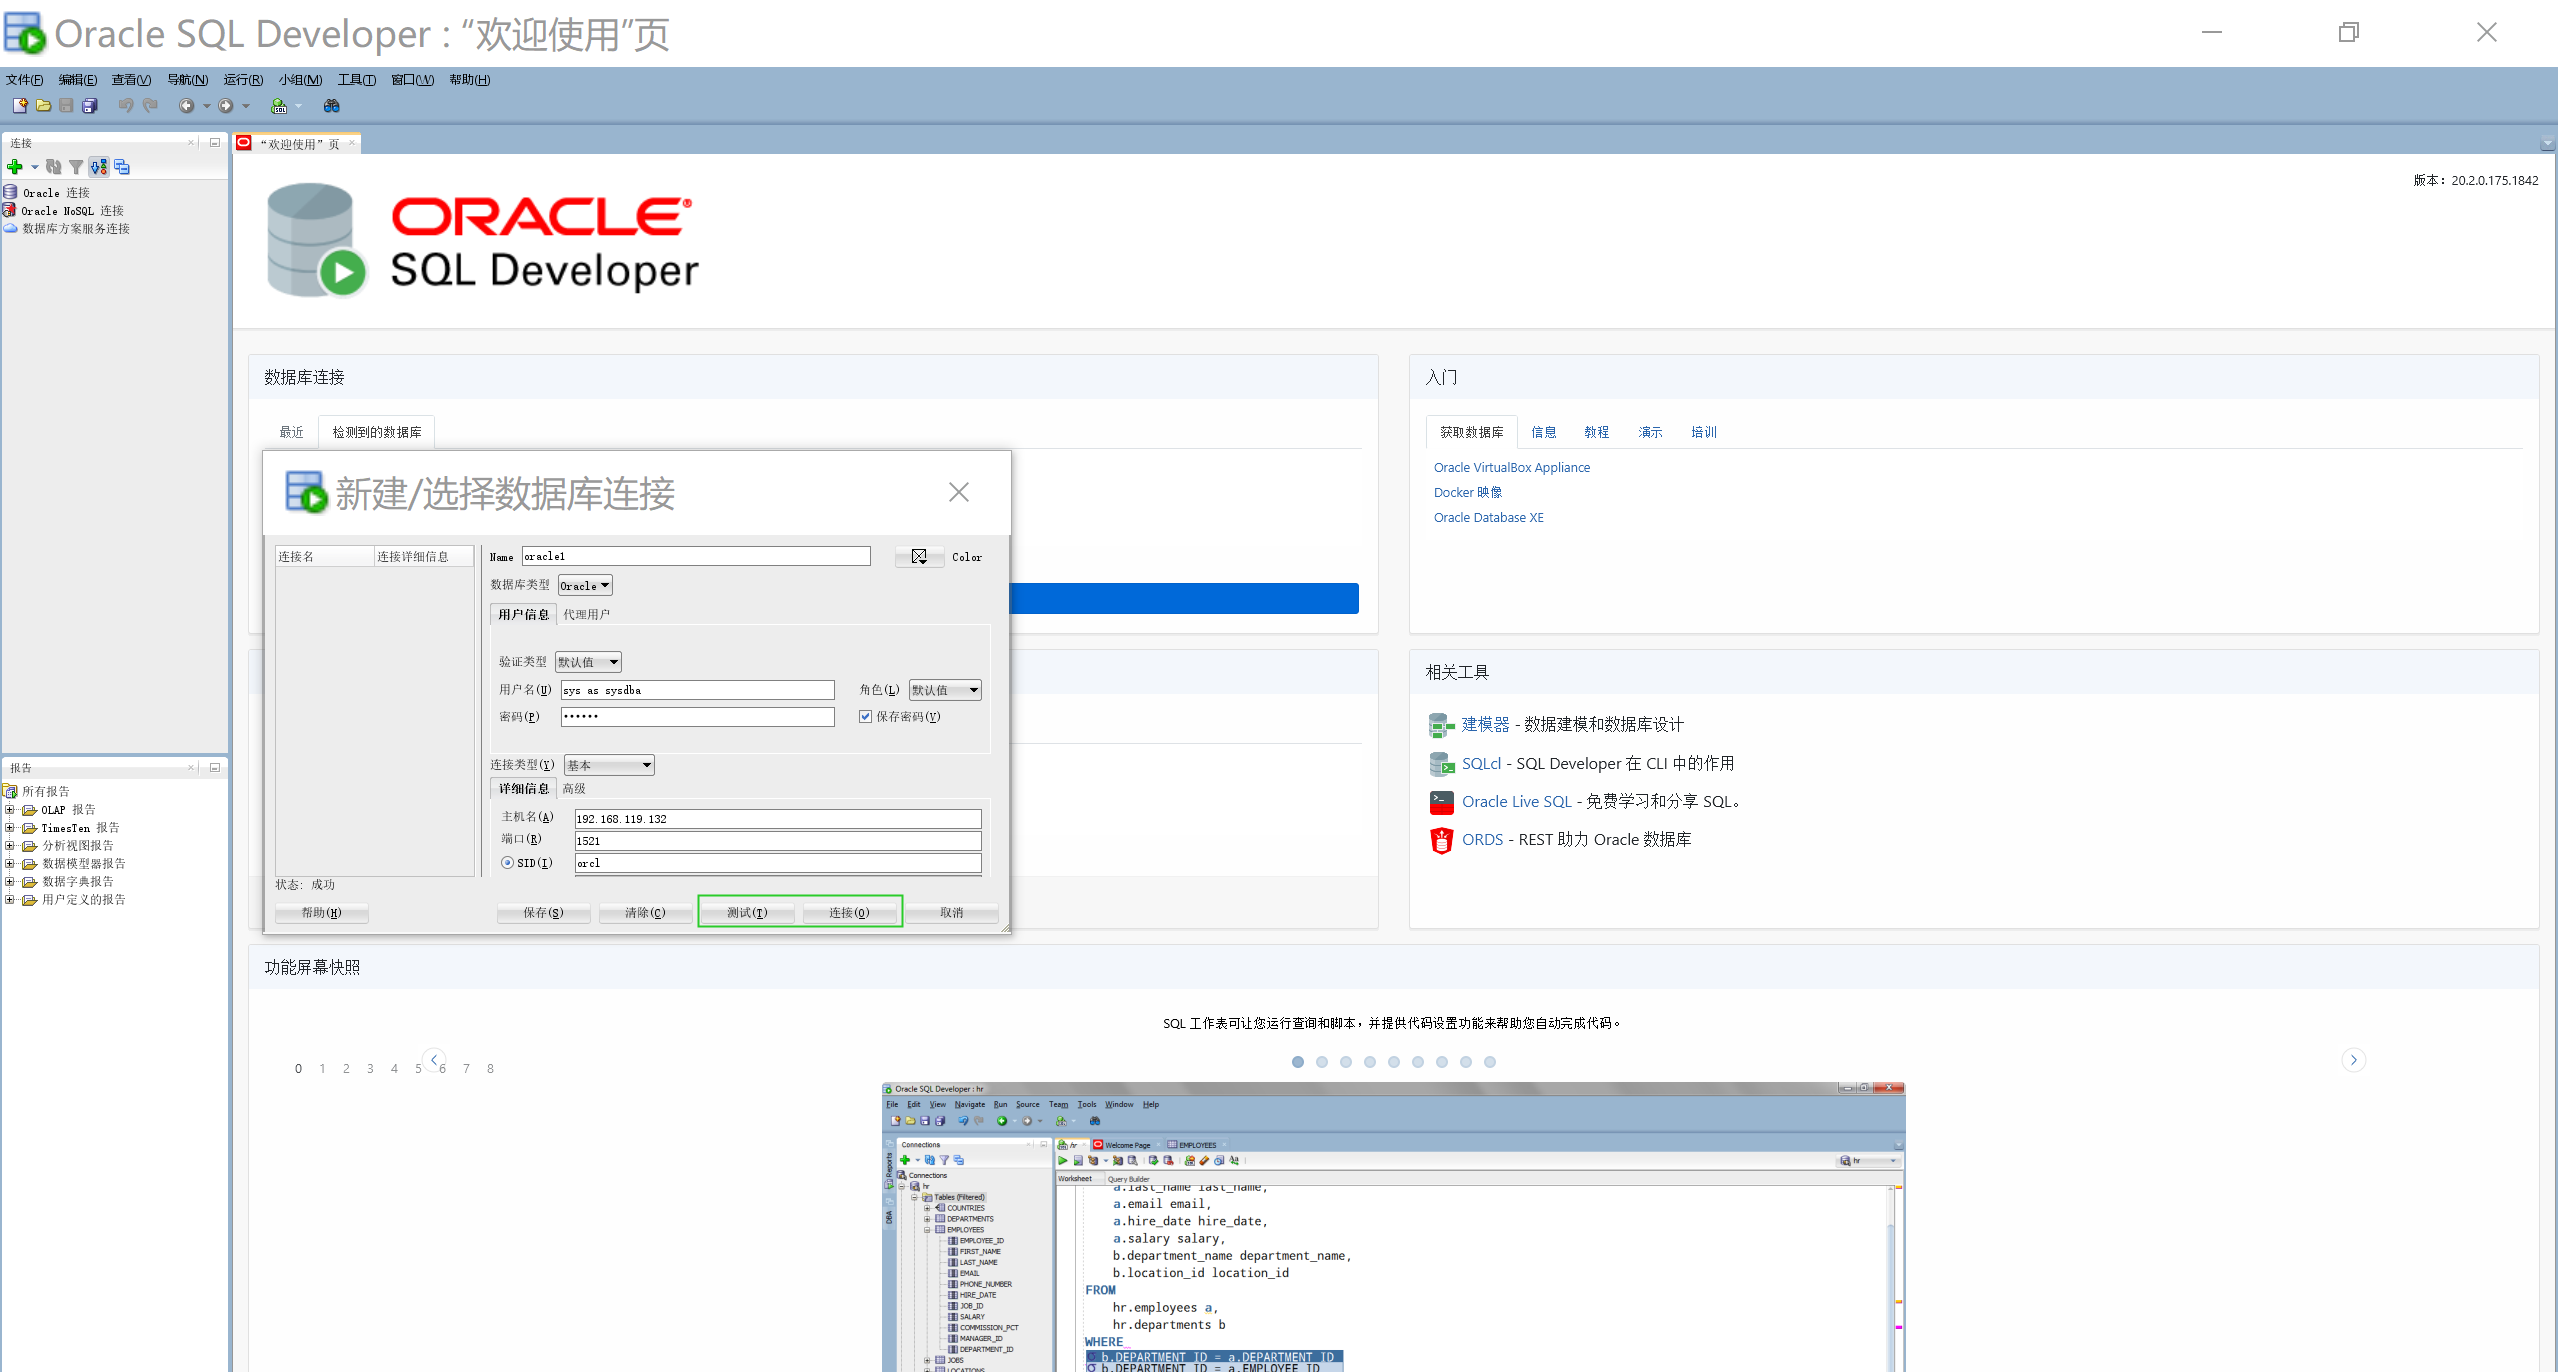Expand the 用户定义的报告 tree node

(10, 900)
